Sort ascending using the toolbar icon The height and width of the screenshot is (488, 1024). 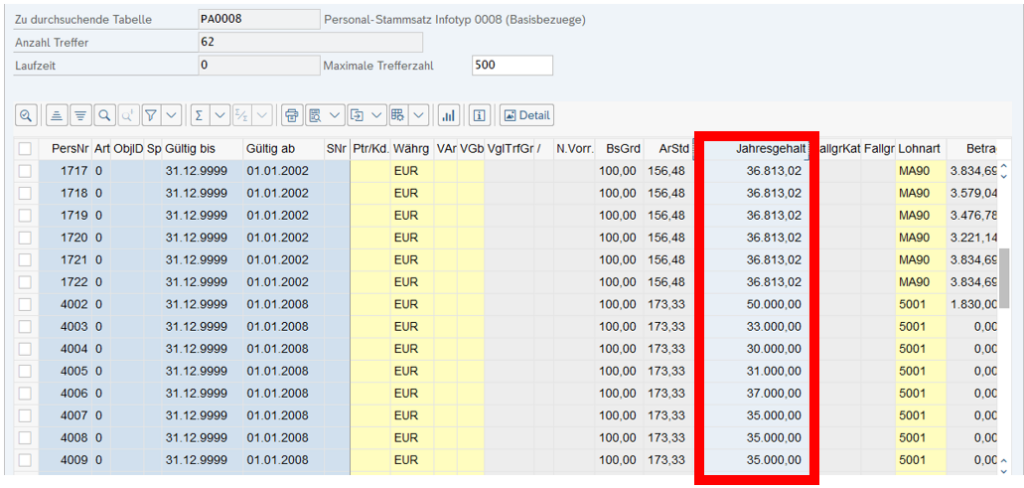[58, 116]
